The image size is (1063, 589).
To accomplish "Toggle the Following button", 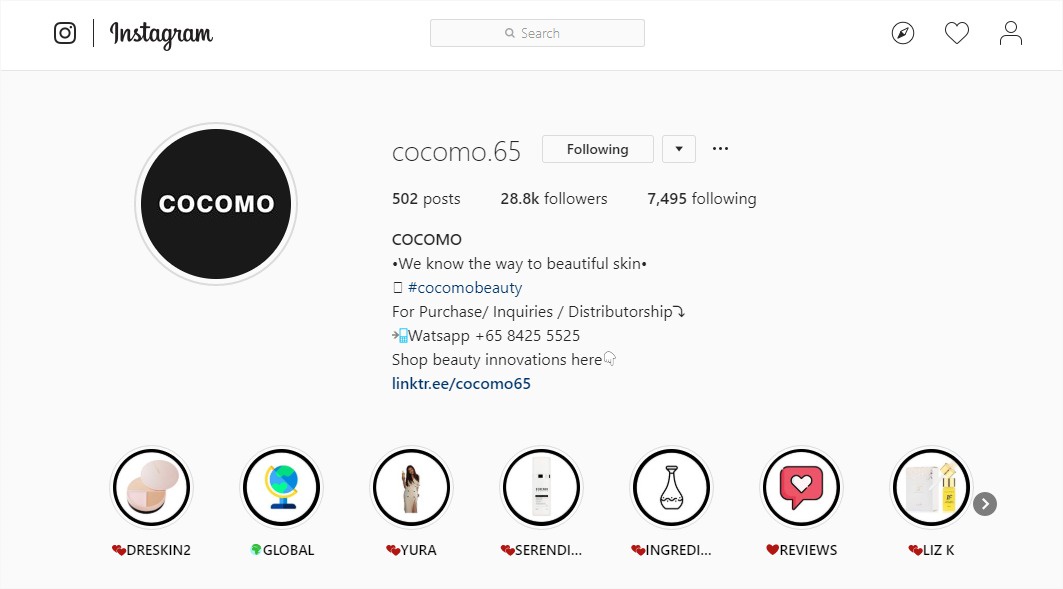I will tap(597, 149).
